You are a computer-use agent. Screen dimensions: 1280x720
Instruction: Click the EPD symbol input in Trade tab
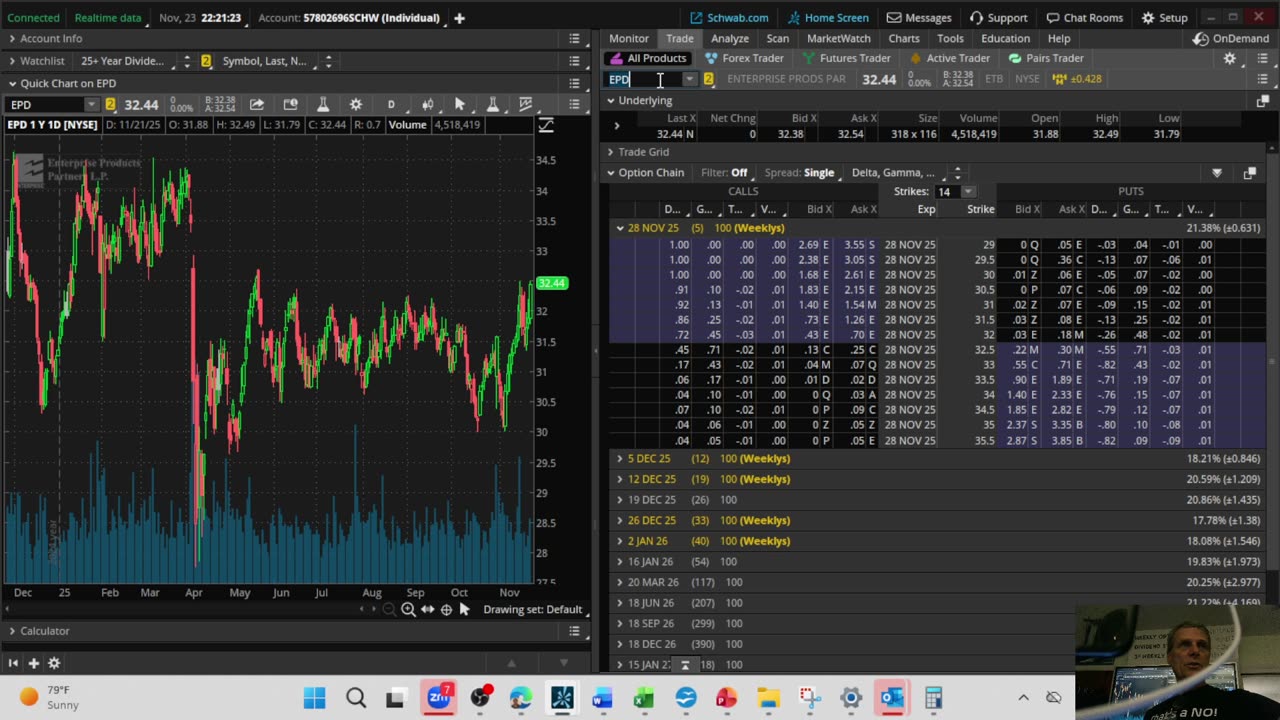644,80
